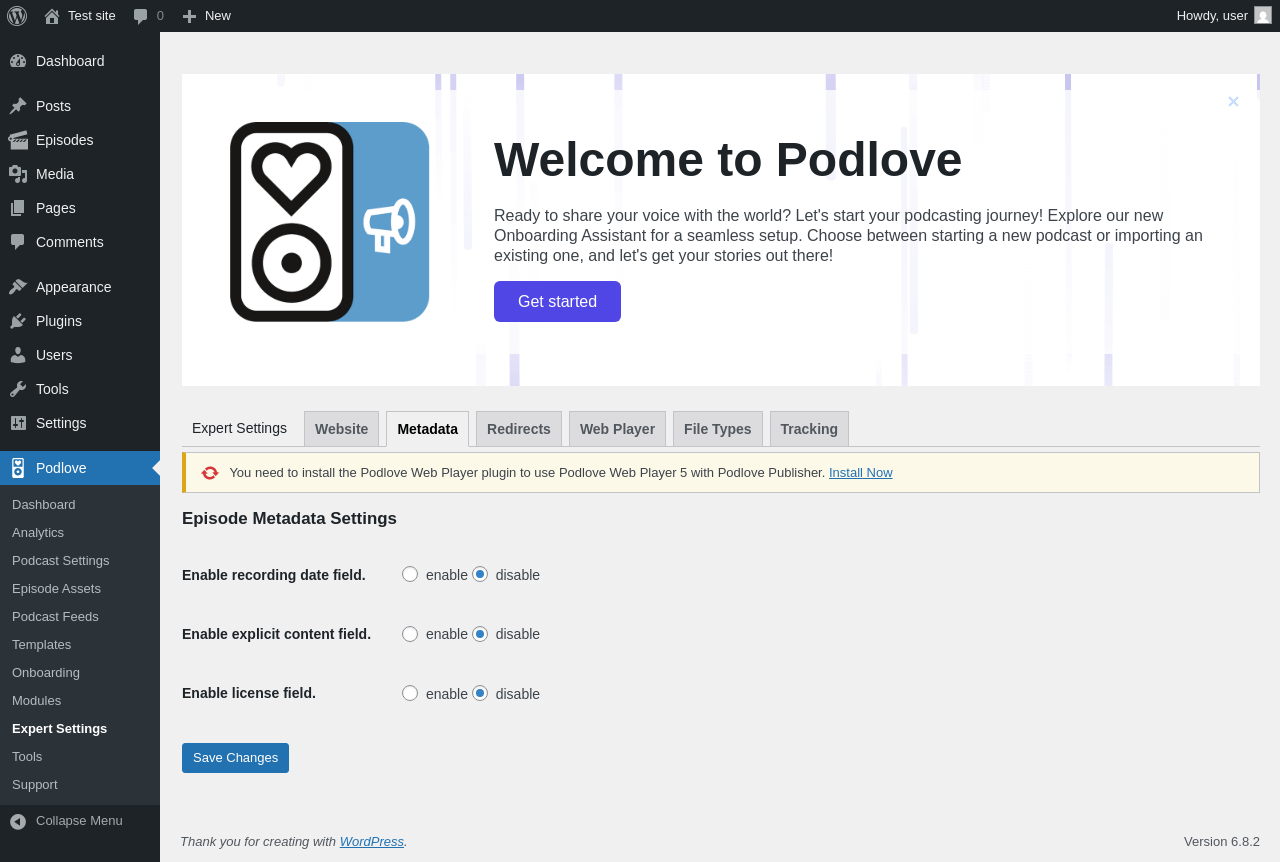Click the red update icon in notice
The width and height of the screenshot is (1280, 862).
click(x=210, y=473)
